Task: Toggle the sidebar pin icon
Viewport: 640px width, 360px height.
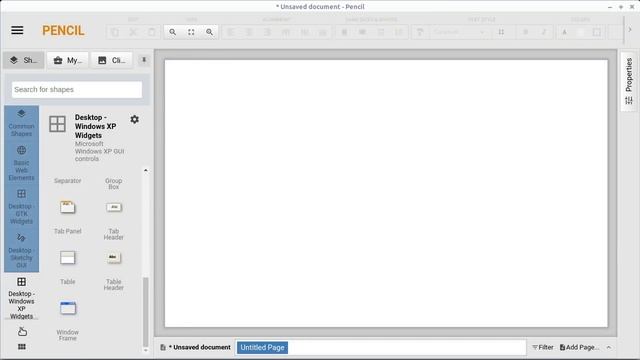Action: click(x=144, y=60)
